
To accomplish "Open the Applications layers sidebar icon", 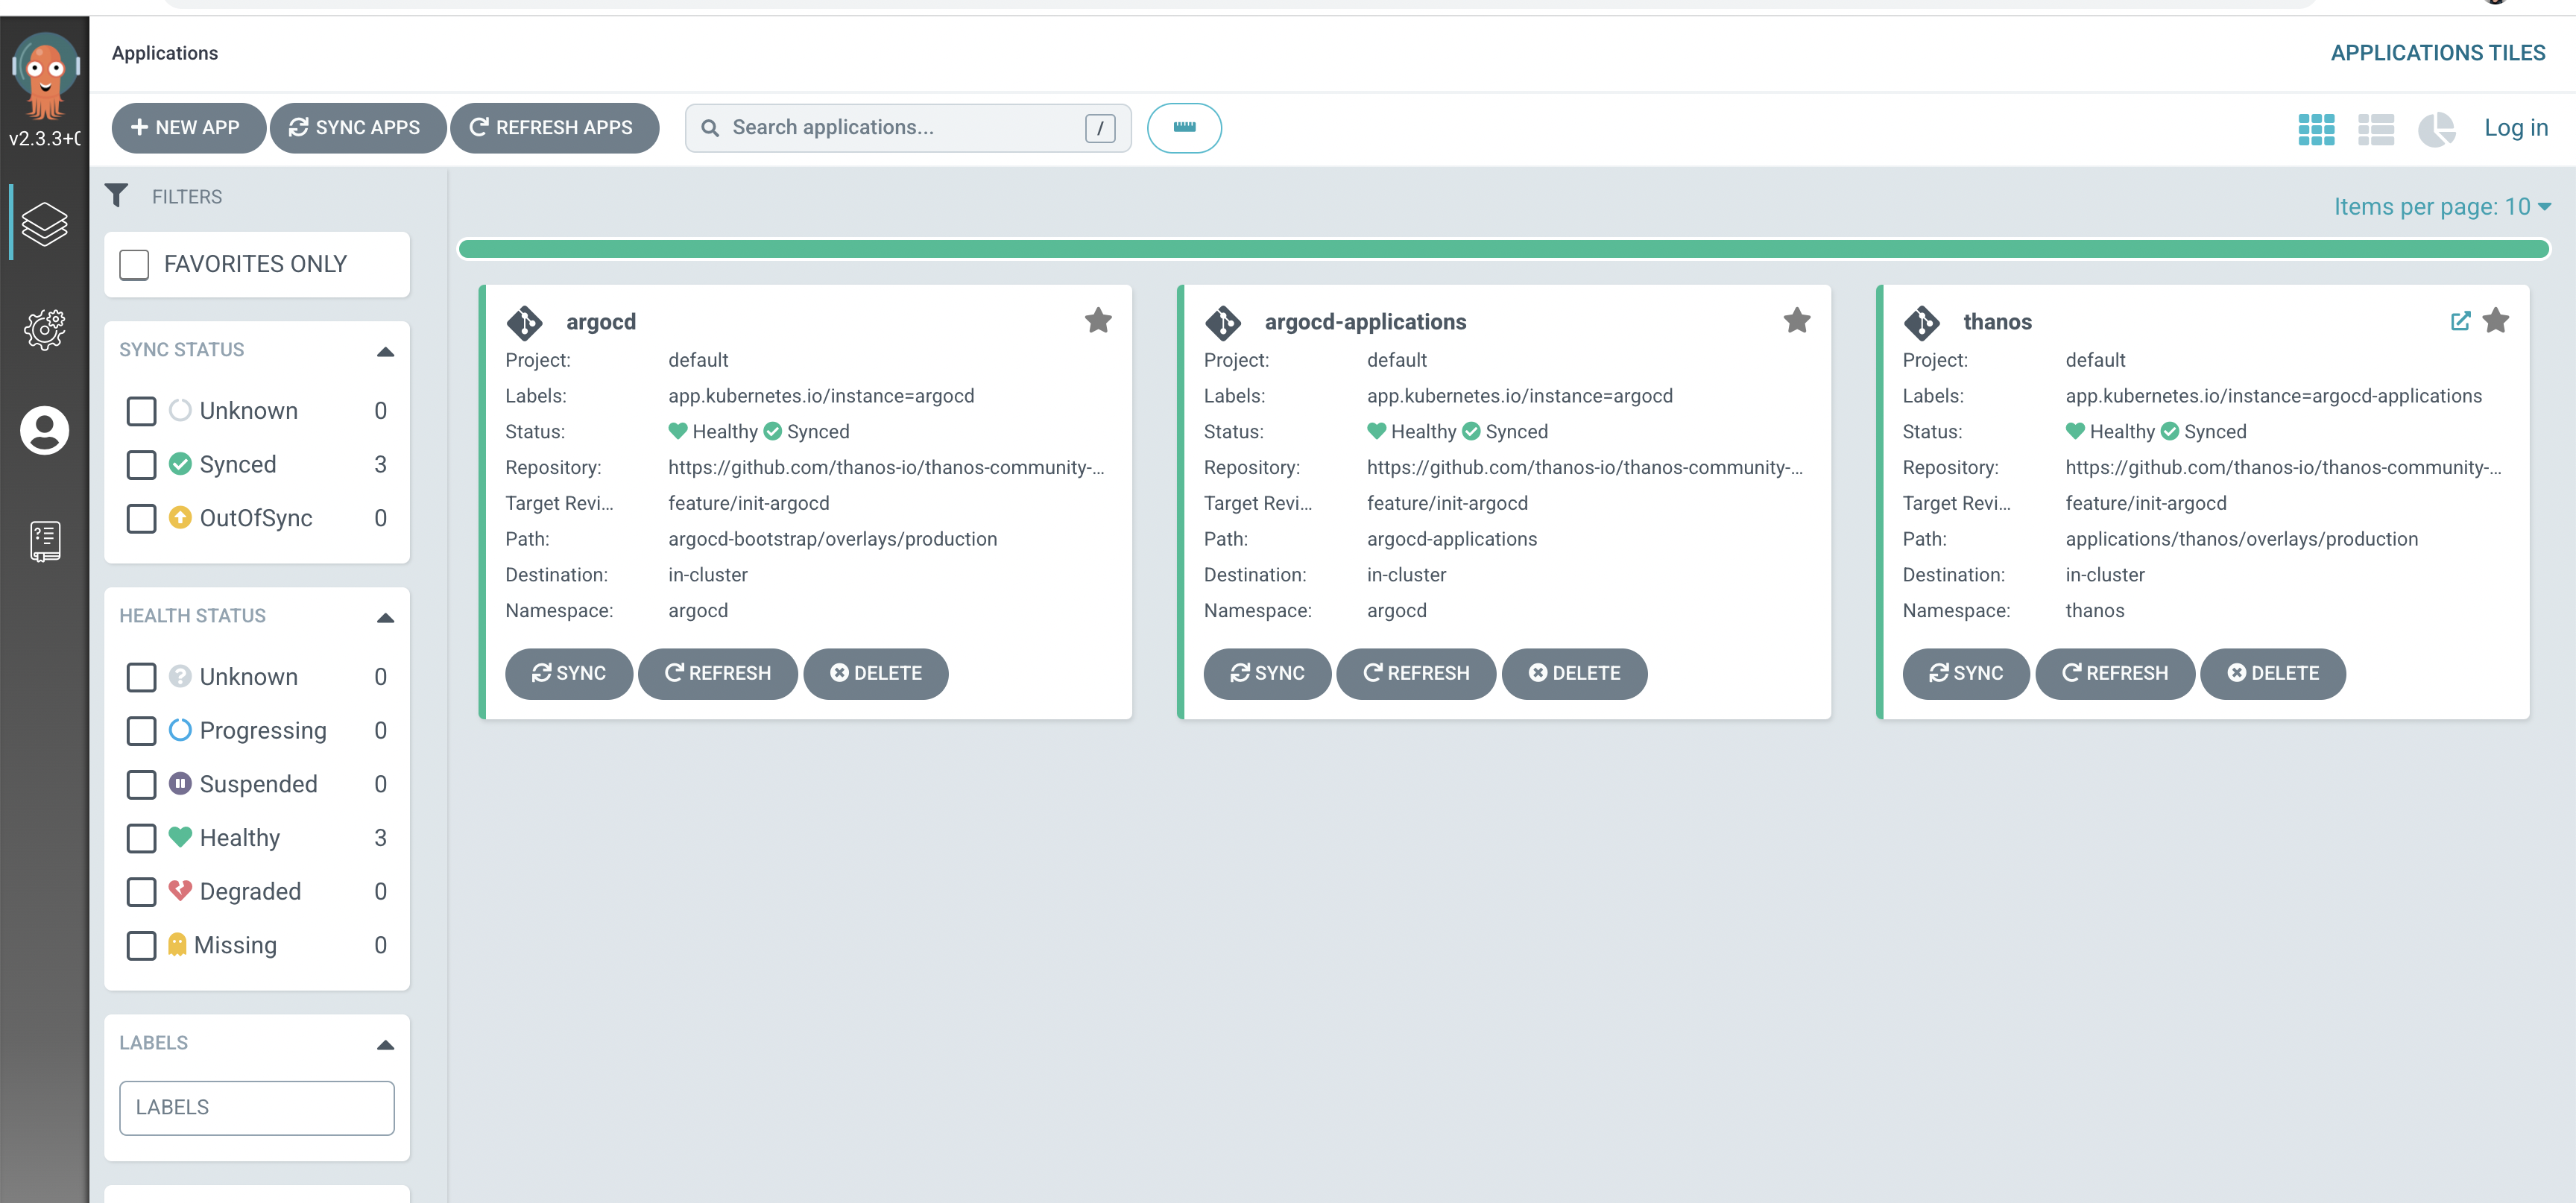I will [44, 223].
